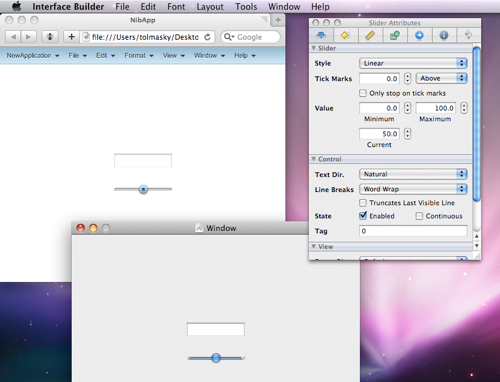Open the Window menu in NibApp page
The width and height of the screenshot is (500, 382).
click(x=209, y=55)
